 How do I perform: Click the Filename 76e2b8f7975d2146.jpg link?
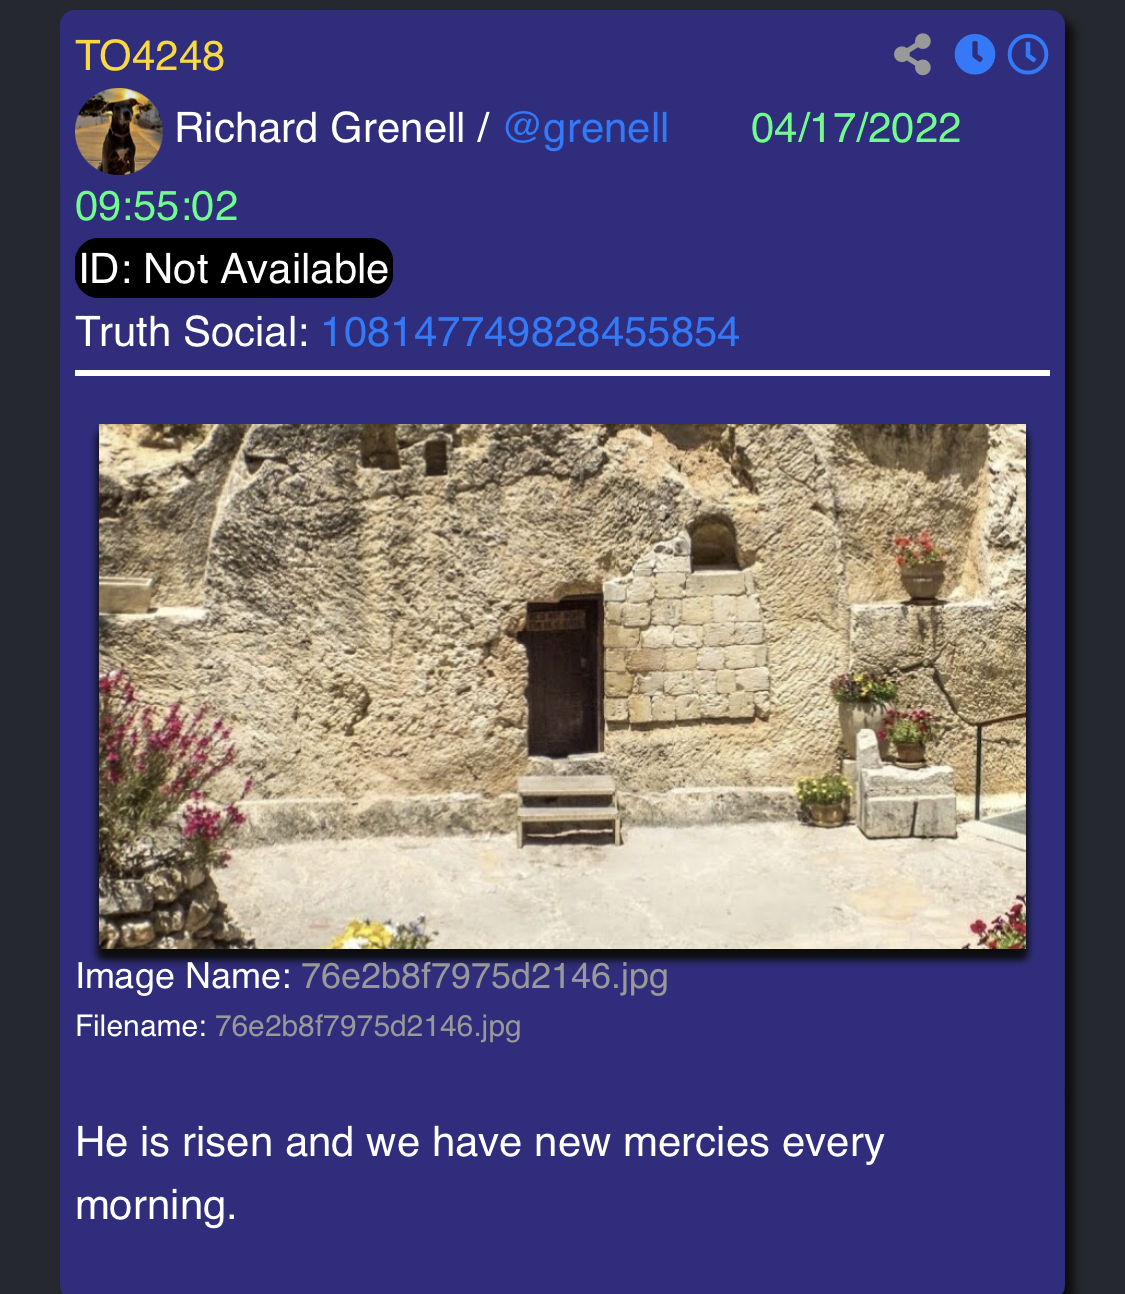[368, 1027]
